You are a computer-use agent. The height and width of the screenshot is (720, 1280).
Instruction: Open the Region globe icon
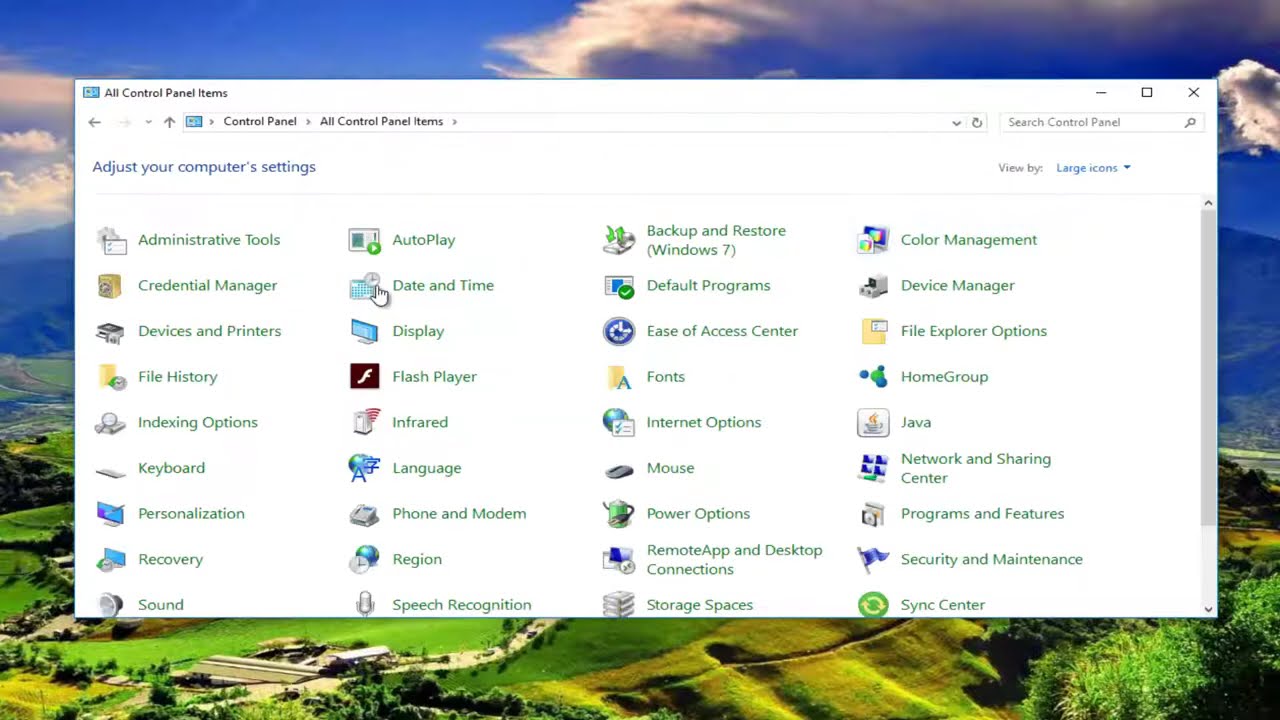tap(365, 559)
